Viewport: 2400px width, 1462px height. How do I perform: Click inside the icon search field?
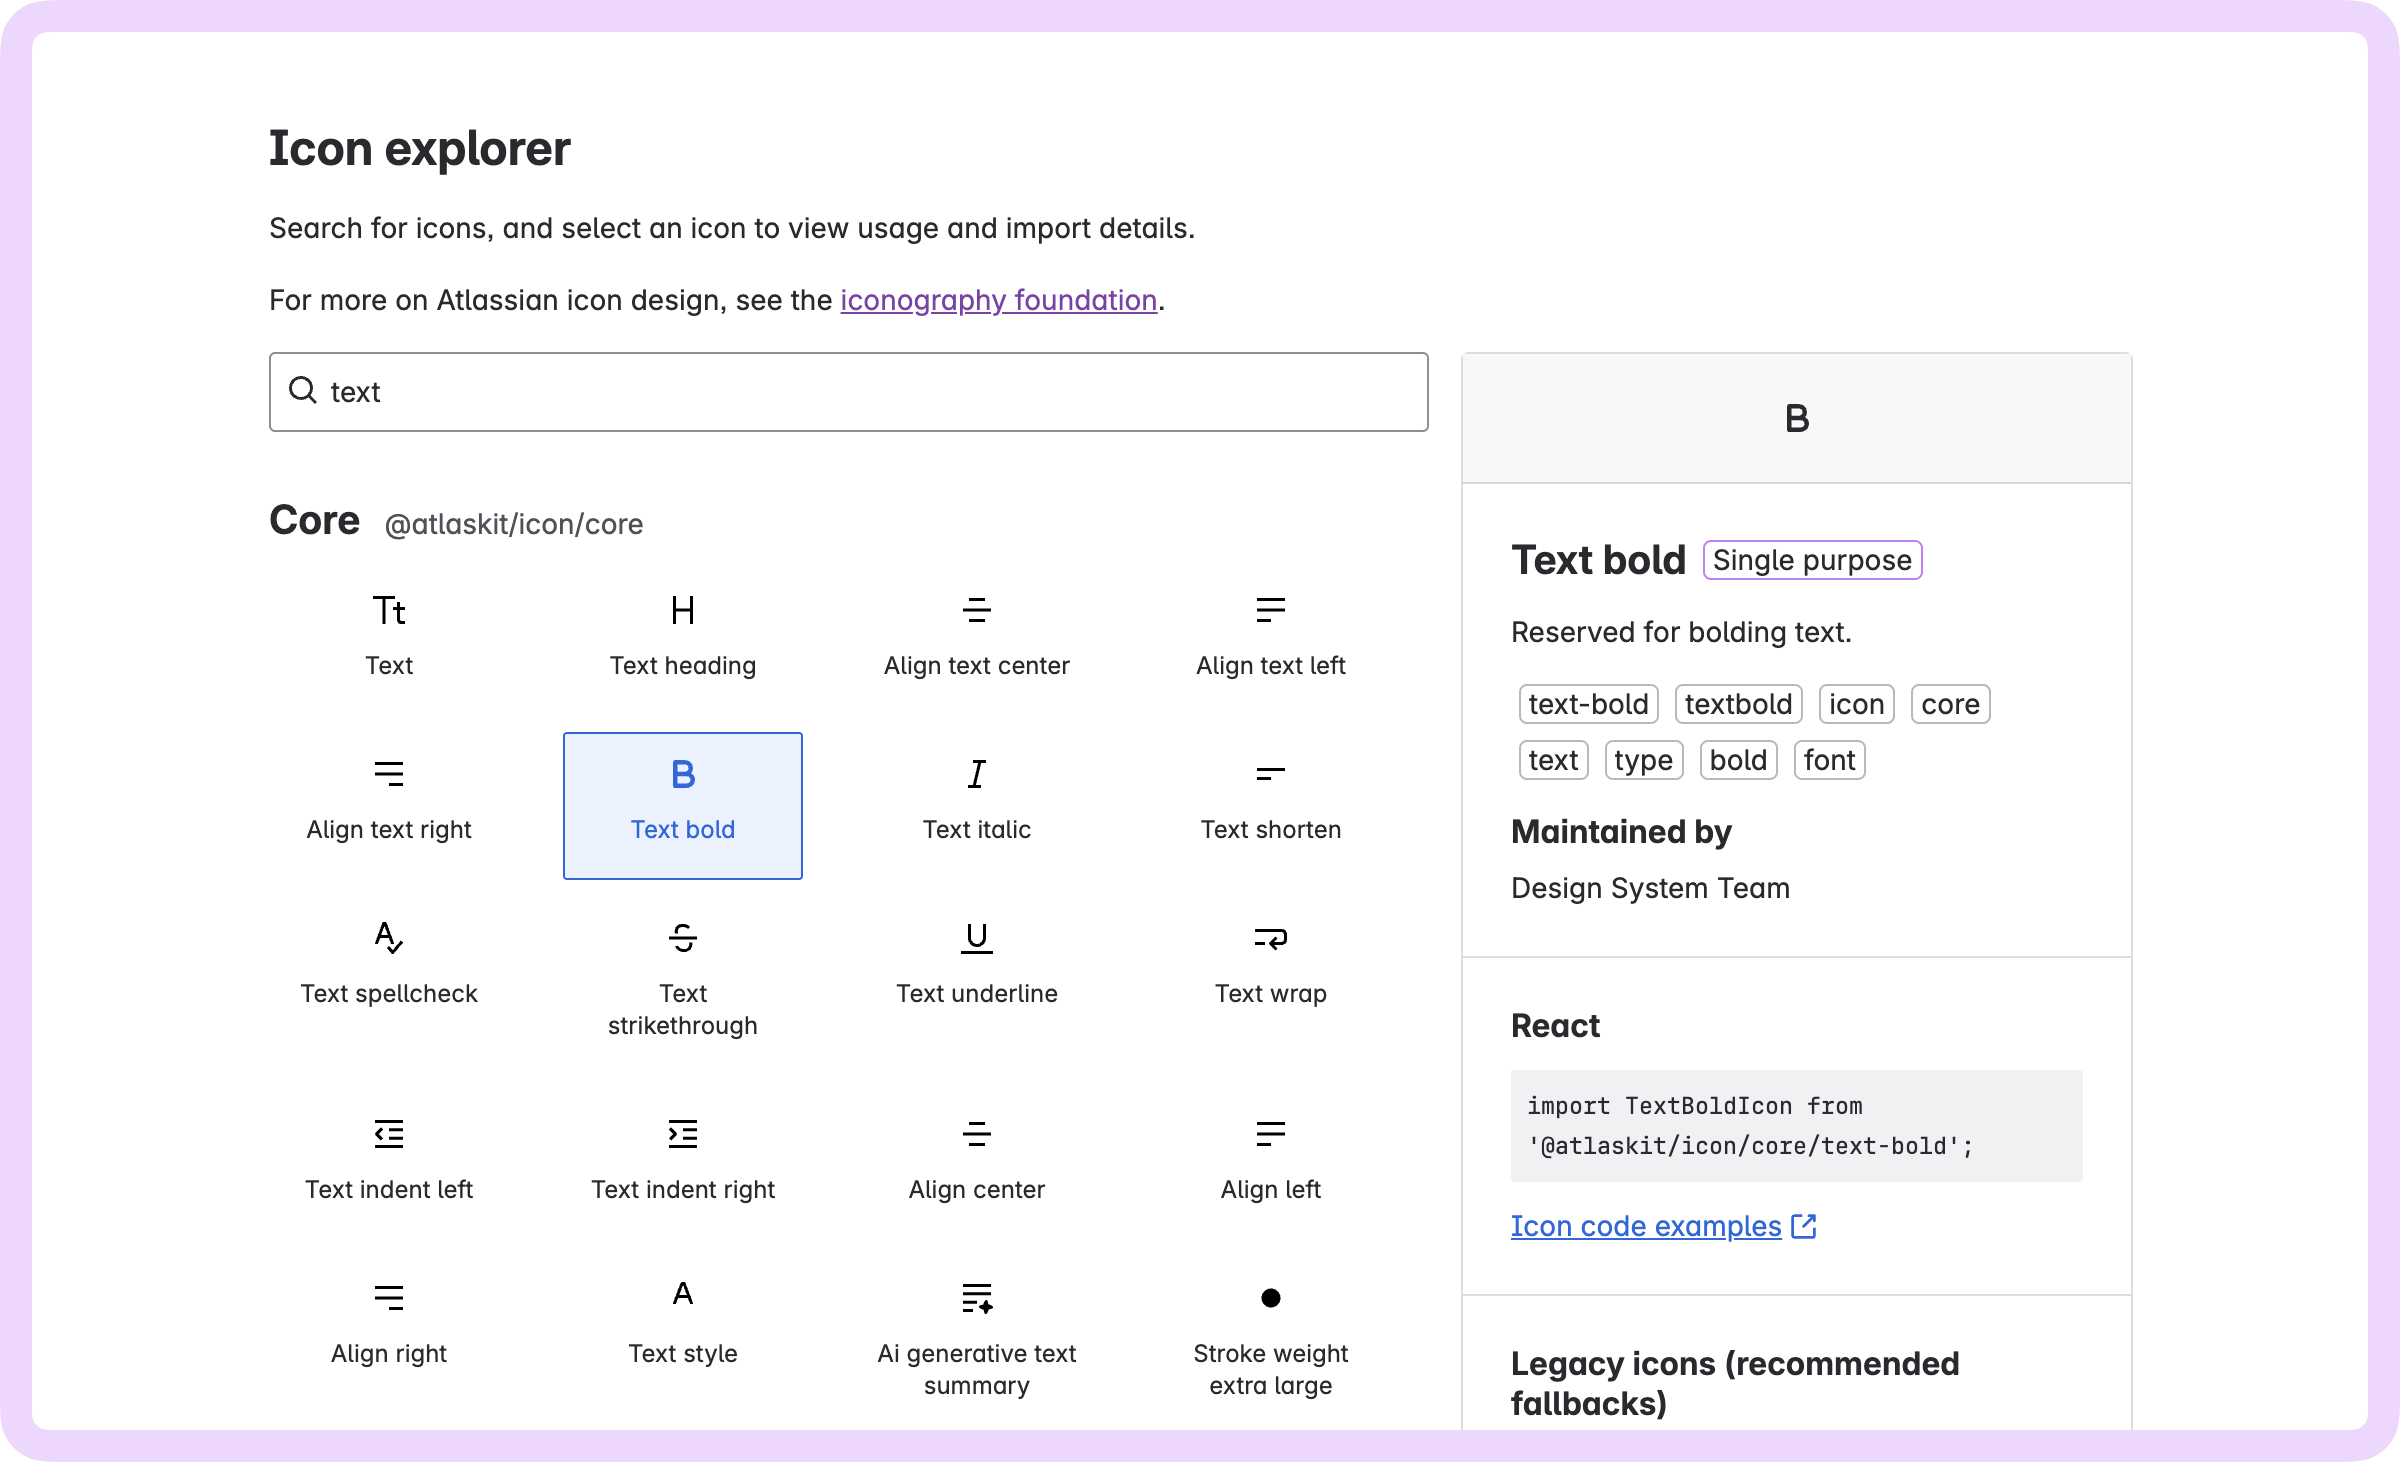(x=848, y=392)
